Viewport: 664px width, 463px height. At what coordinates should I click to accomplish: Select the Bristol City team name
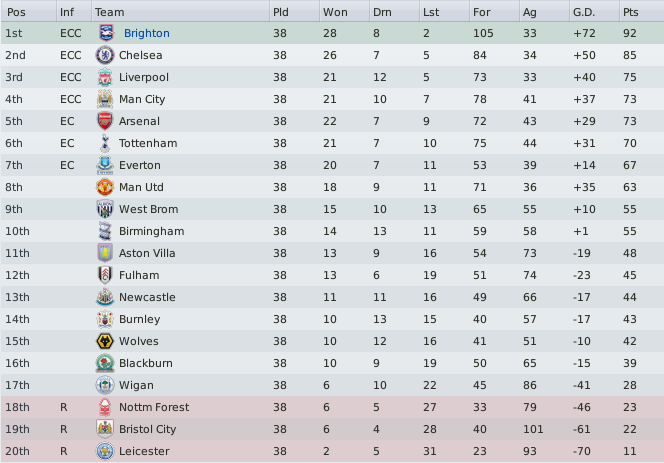tap(147, 429)
